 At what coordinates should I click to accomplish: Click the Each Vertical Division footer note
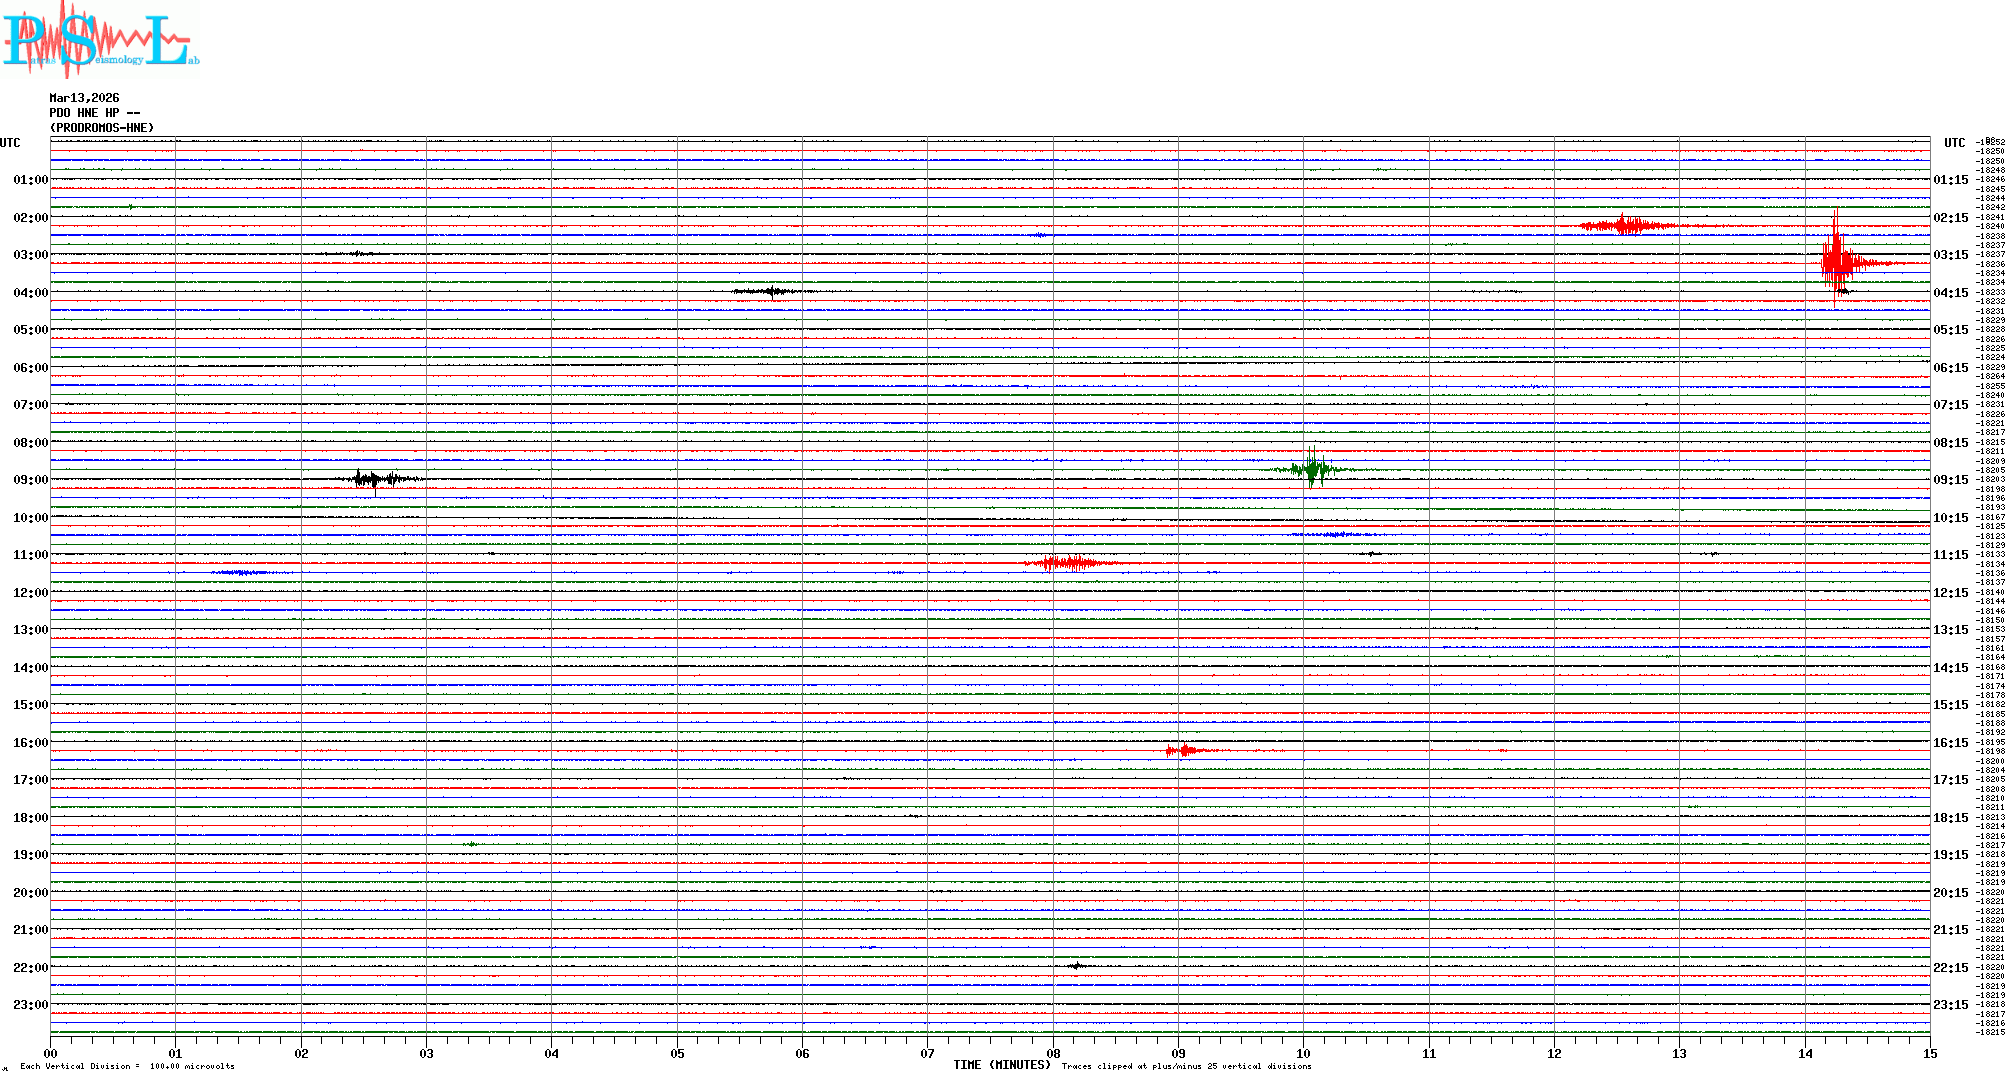point(127,1066)
